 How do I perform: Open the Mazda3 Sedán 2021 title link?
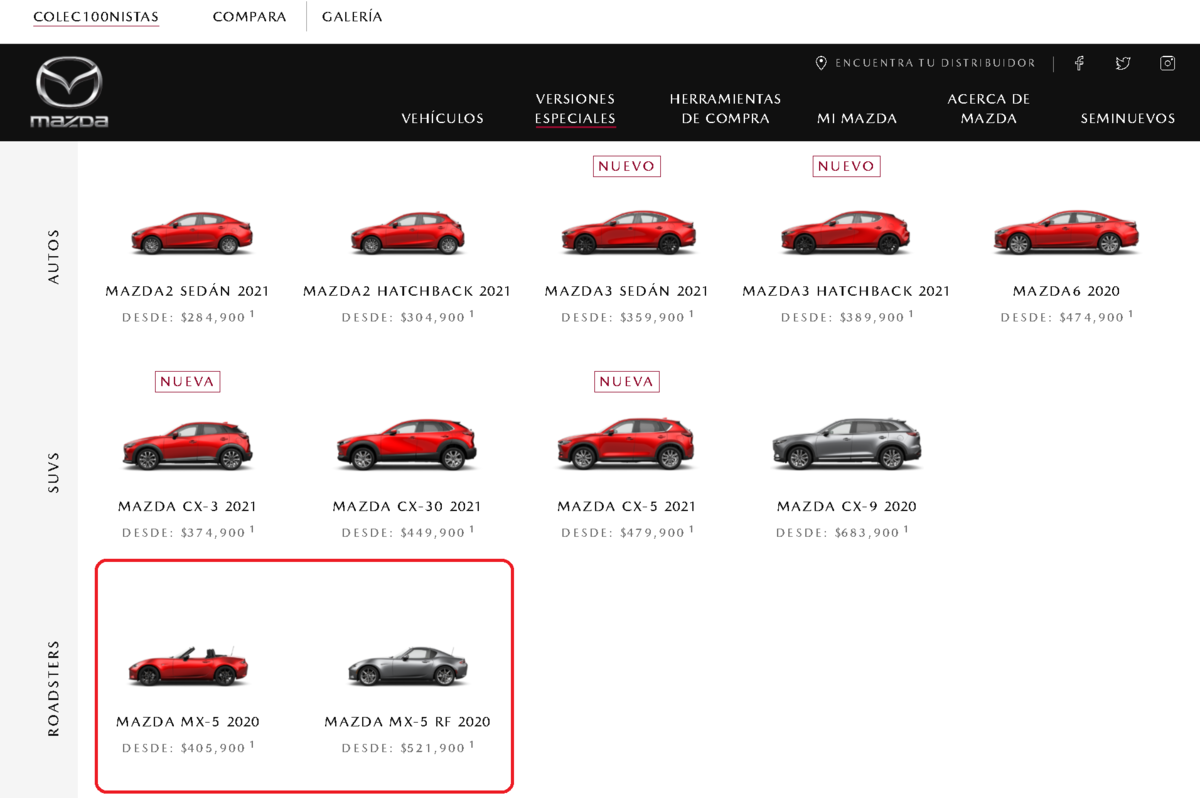pos(626,291)
